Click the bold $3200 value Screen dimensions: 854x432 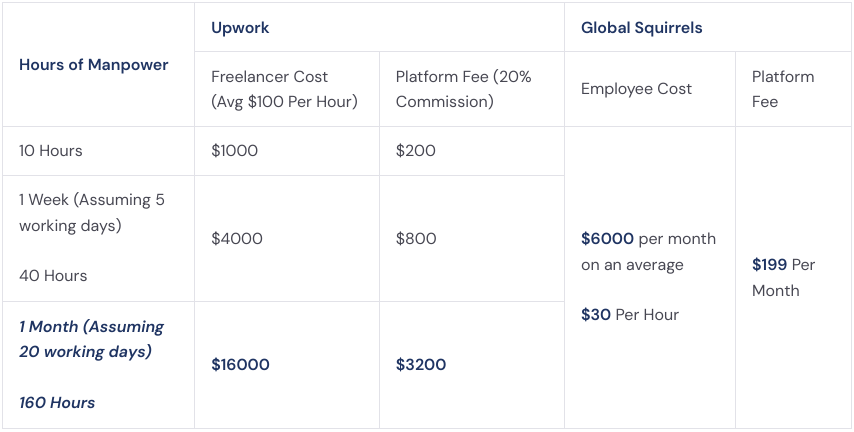[x=421, y=364]
